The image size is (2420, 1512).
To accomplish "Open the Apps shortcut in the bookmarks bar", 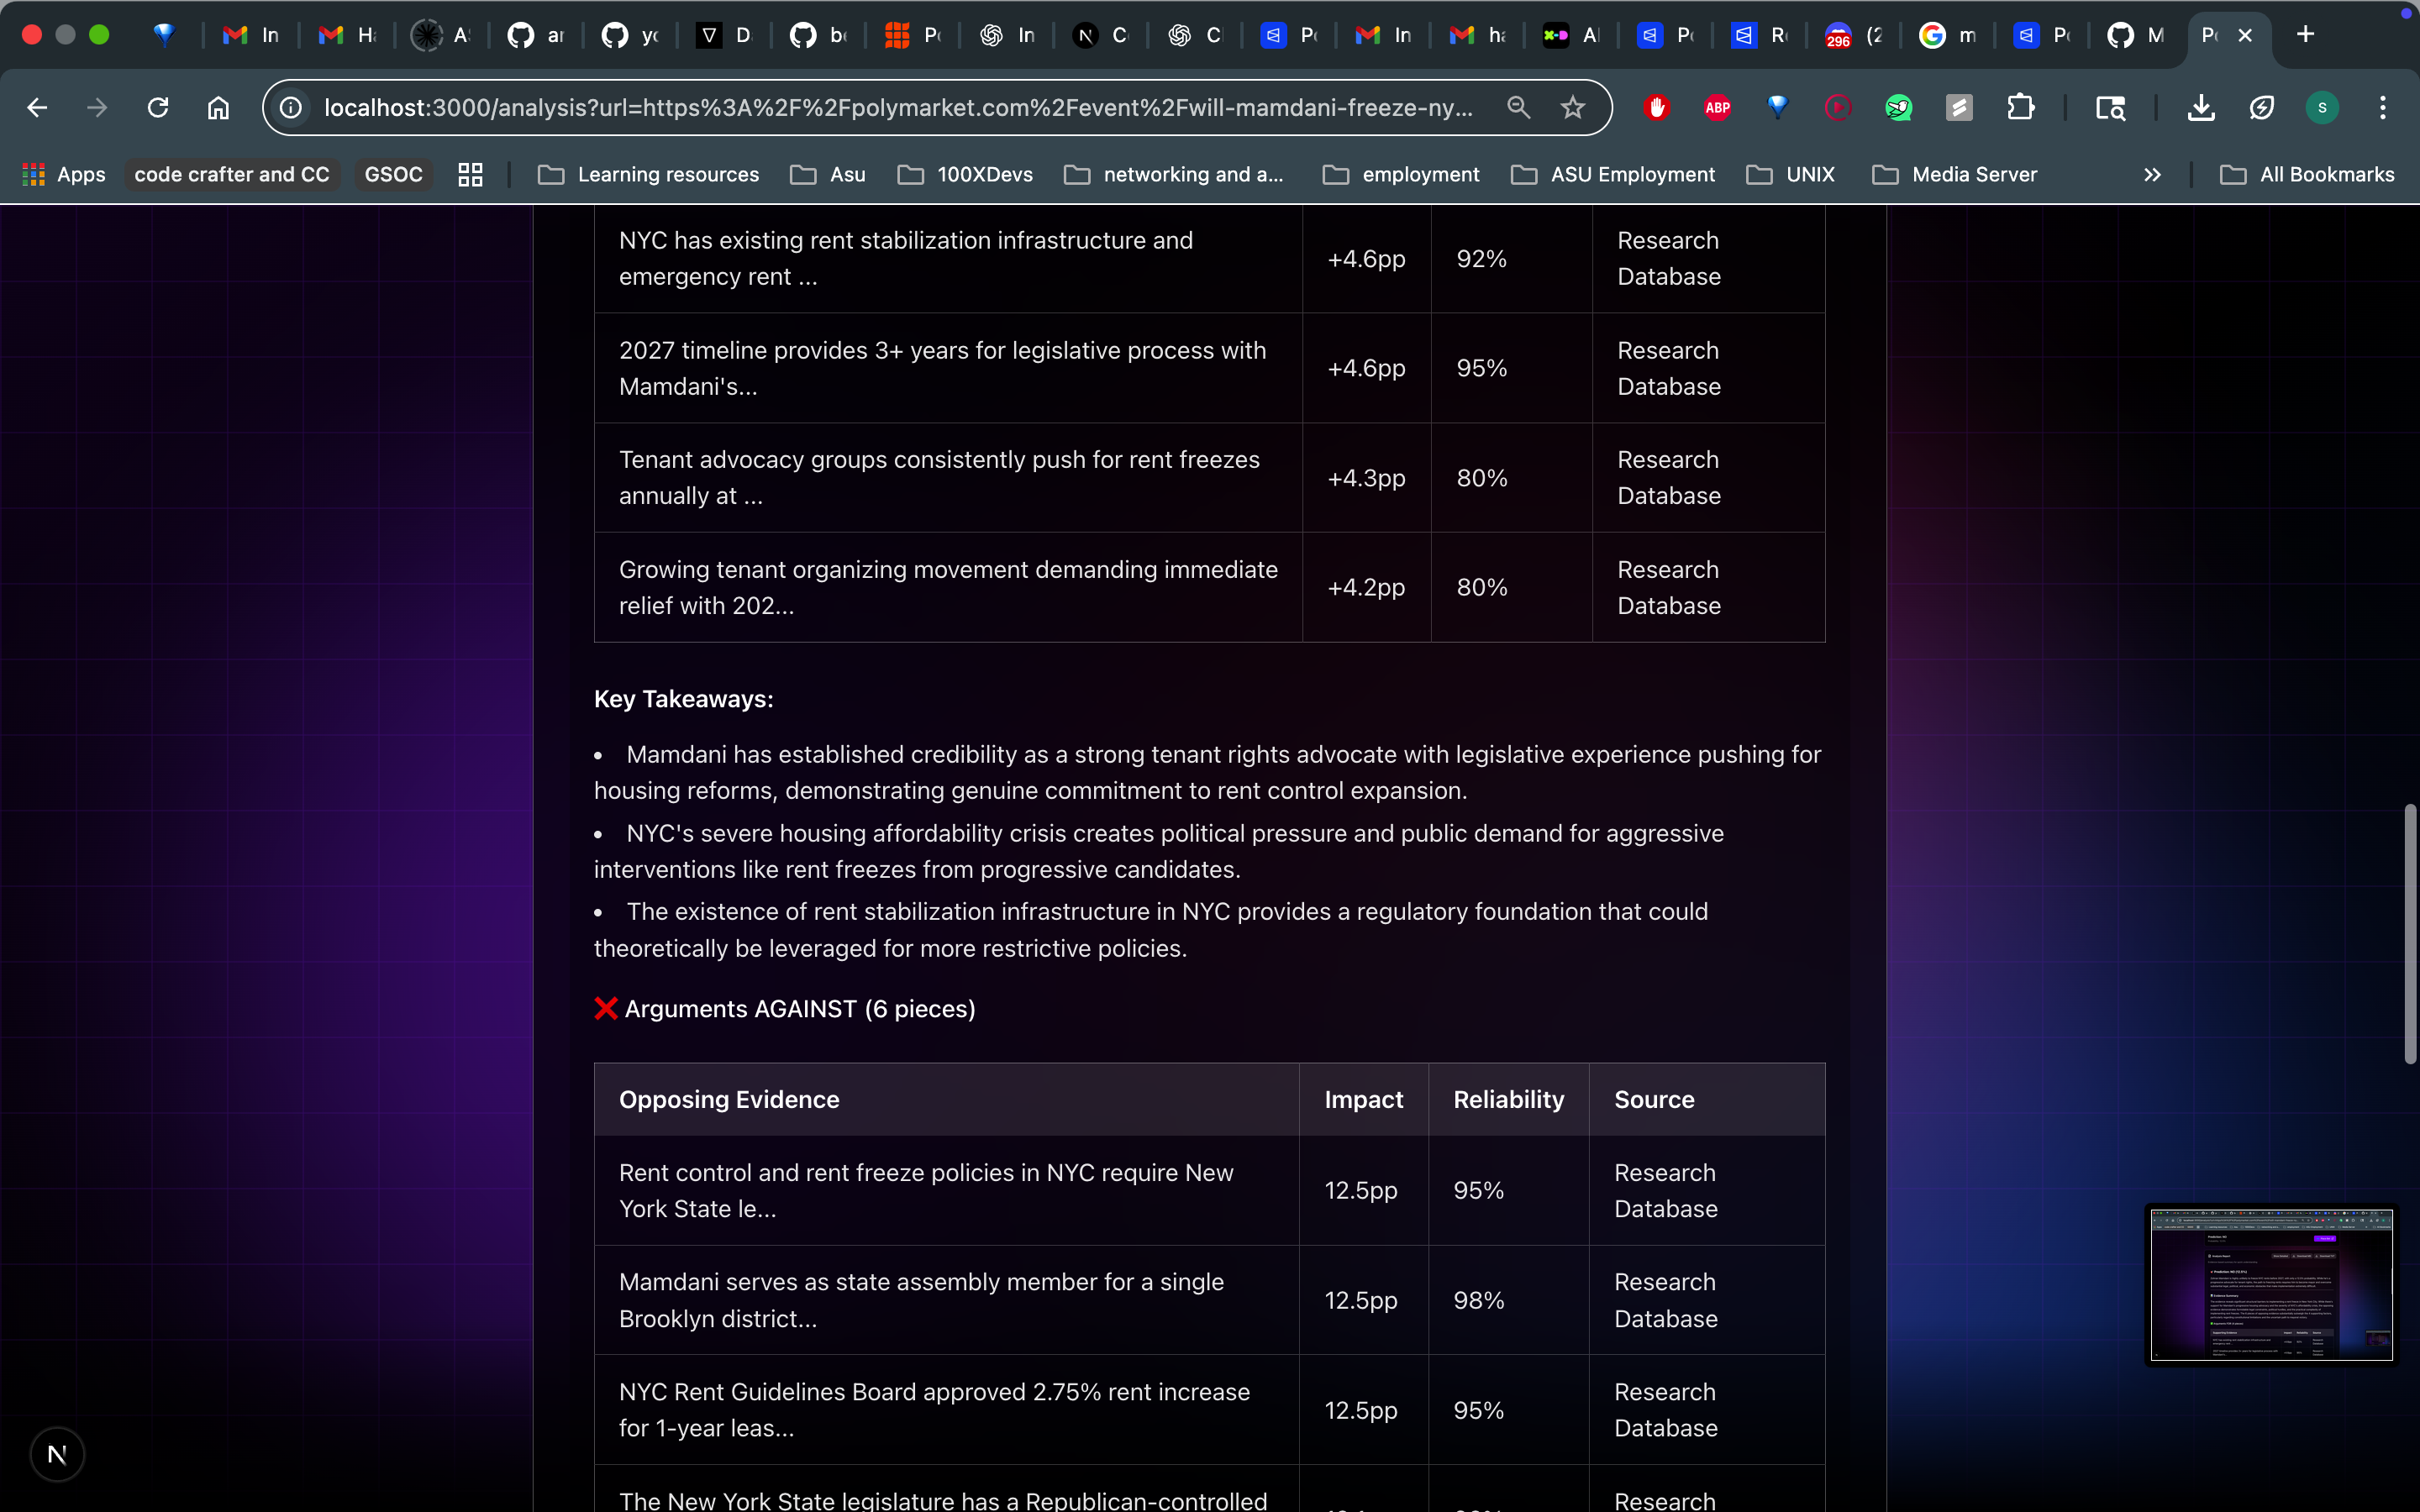I will 64,174.
